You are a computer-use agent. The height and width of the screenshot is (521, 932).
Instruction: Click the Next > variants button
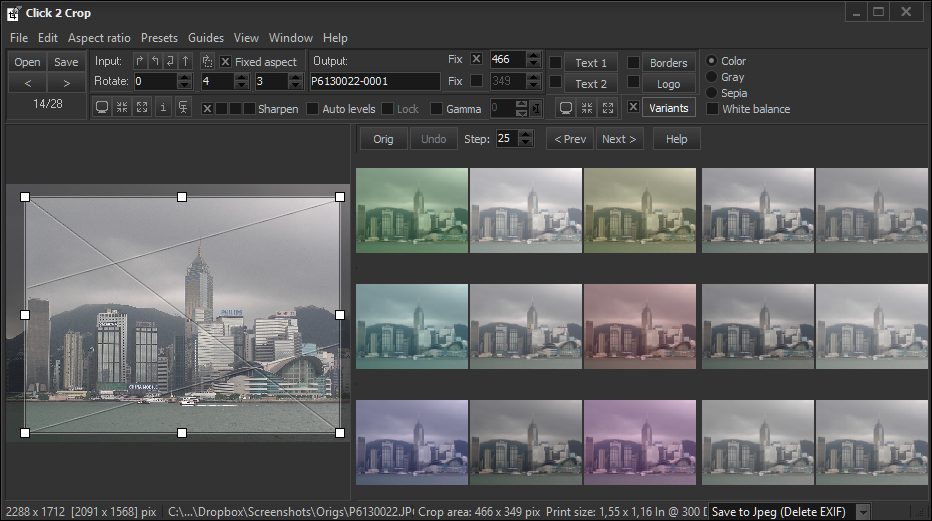click(619, 139)
